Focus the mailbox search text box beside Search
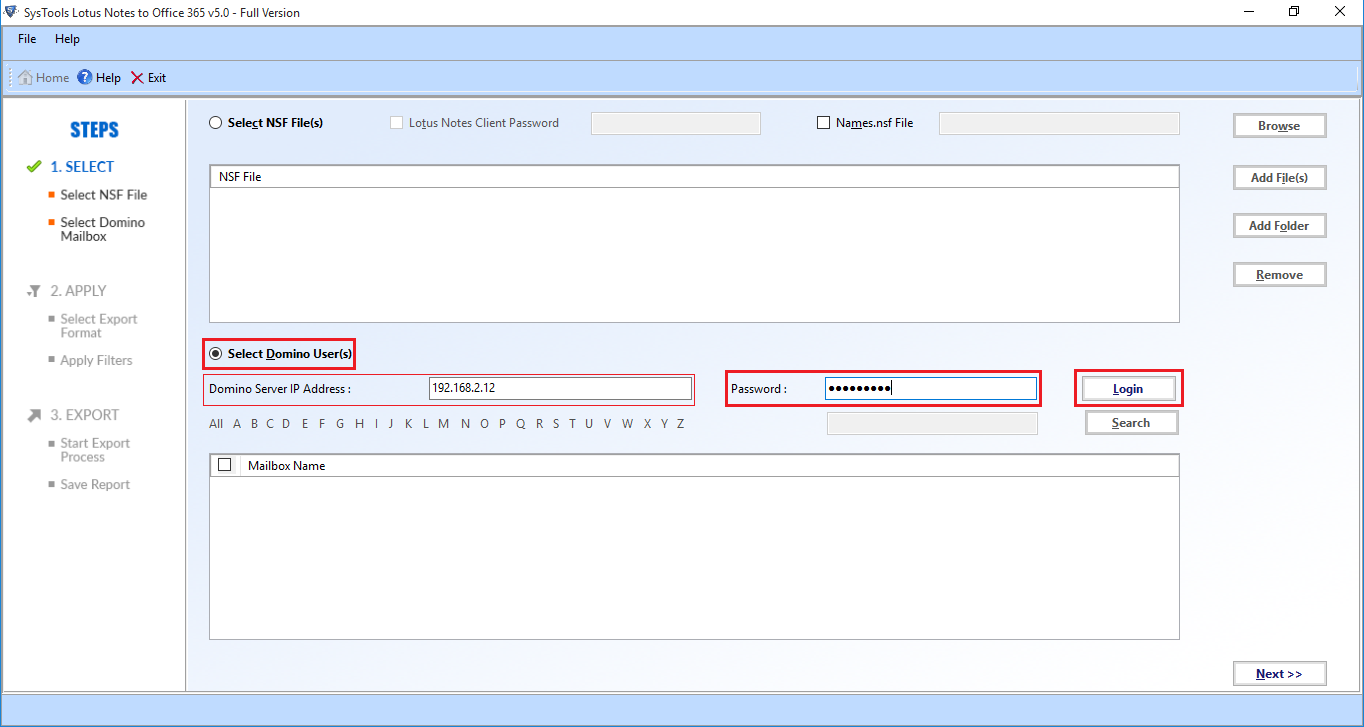Screen dimensions: 1364x727 (932, 424)
